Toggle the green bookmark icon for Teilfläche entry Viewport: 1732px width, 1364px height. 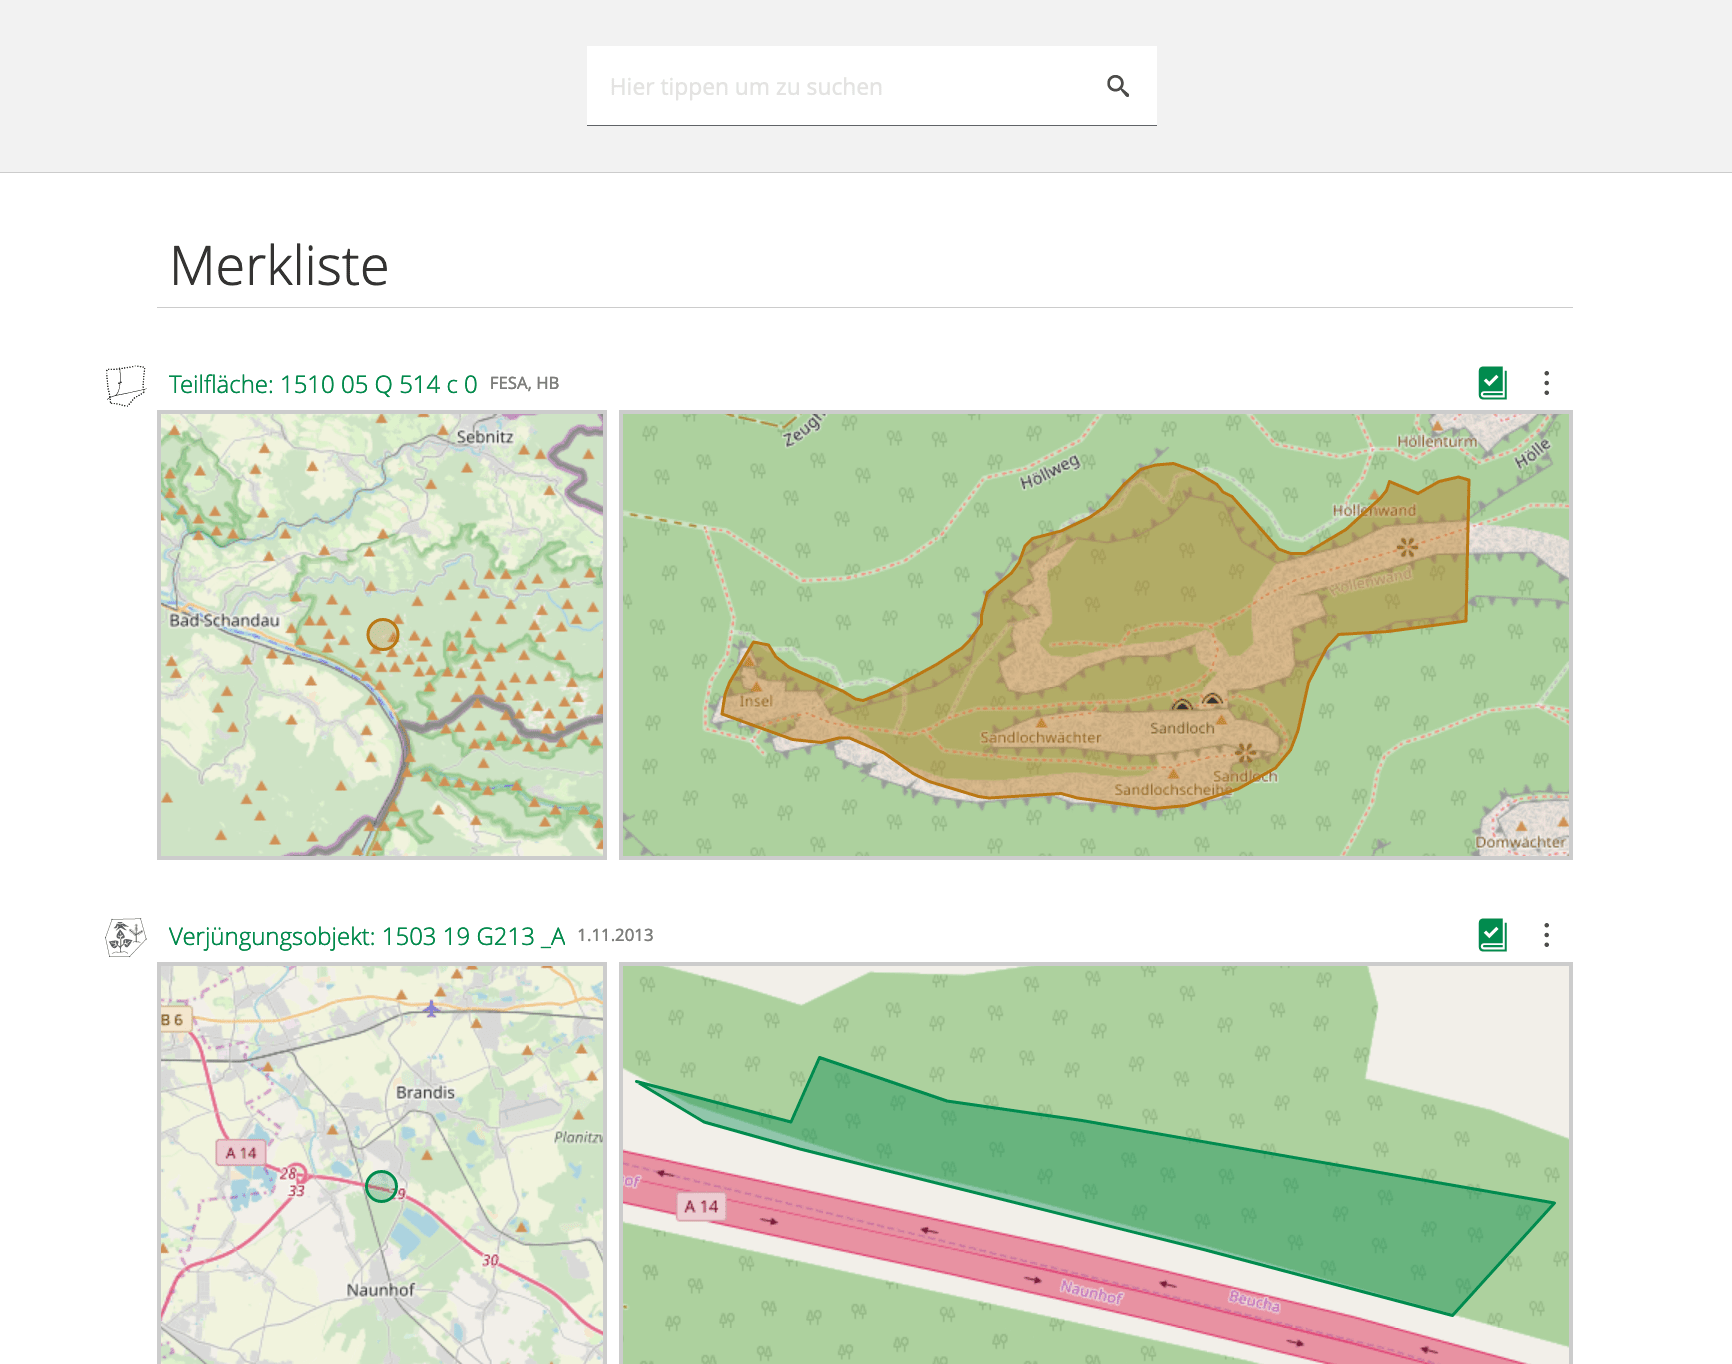1493,383
